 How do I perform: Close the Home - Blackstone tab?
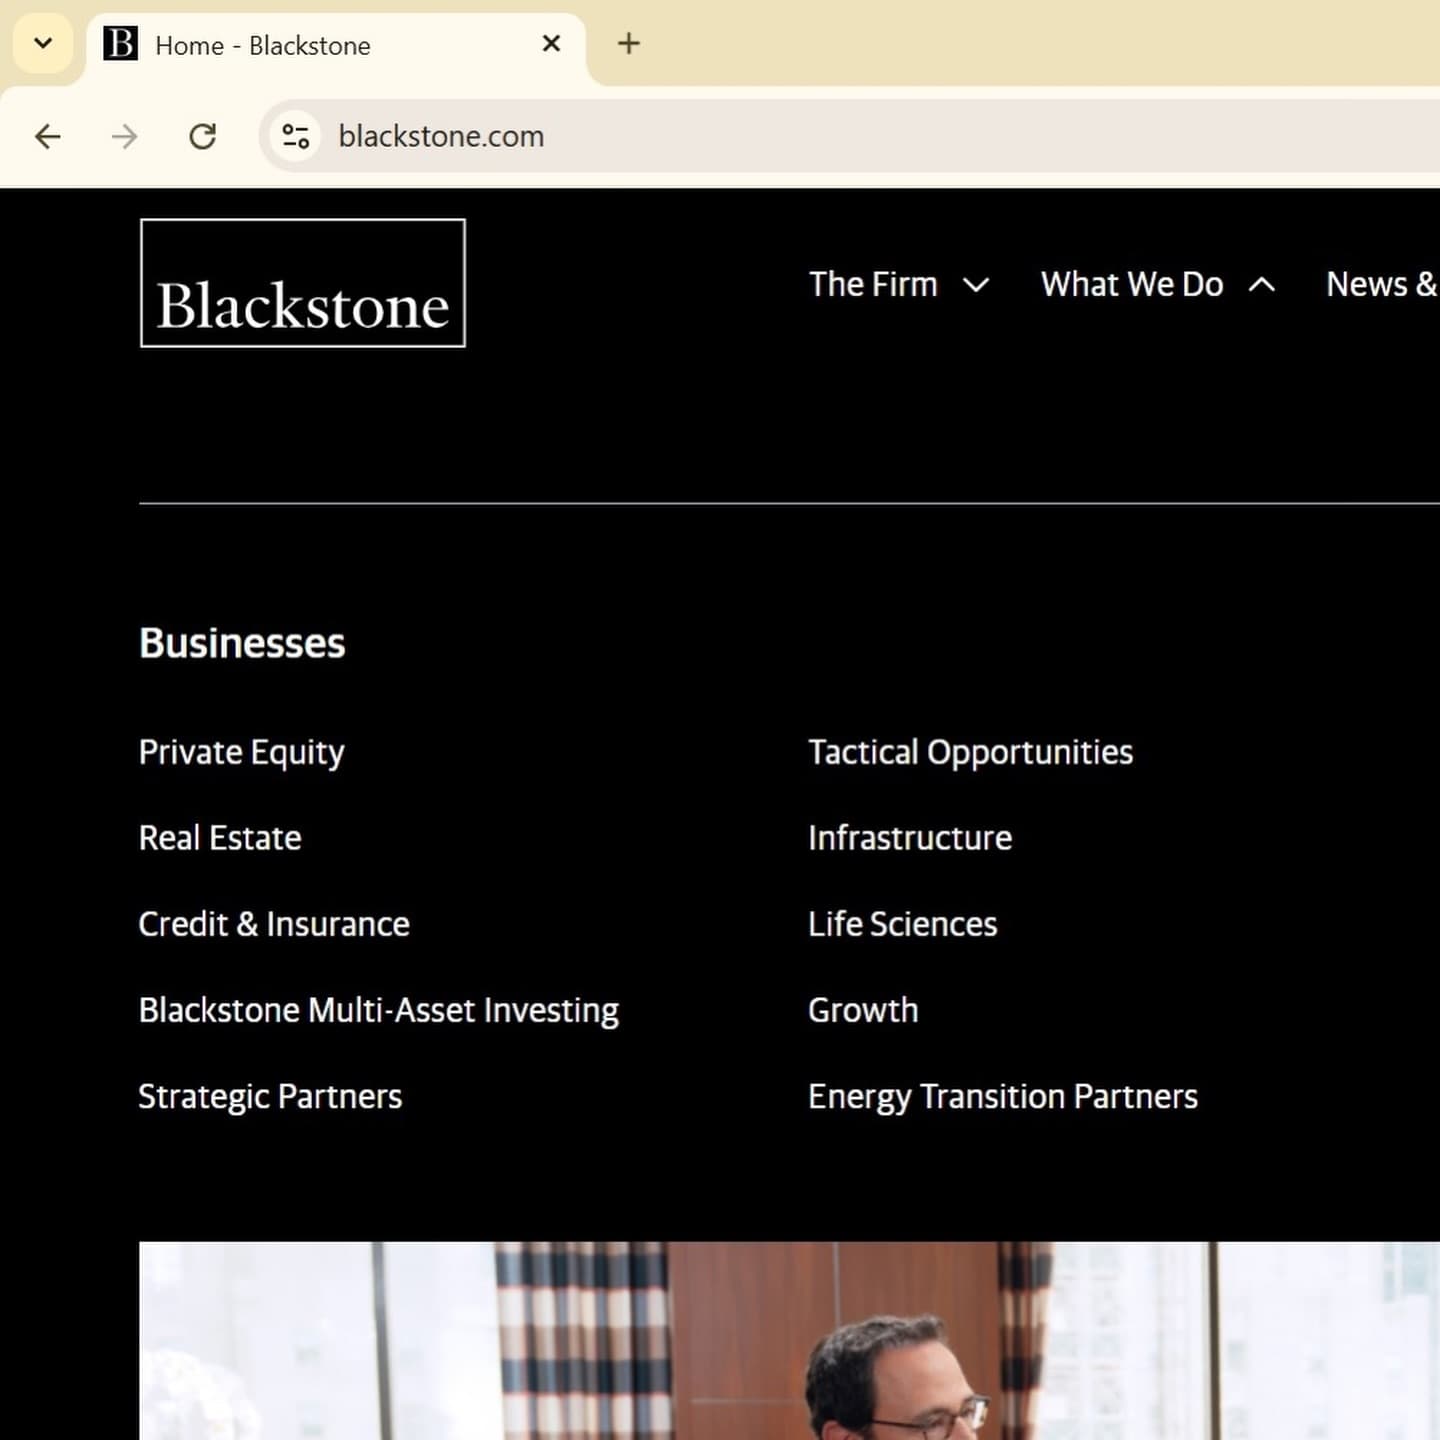[x=551, y=44]
